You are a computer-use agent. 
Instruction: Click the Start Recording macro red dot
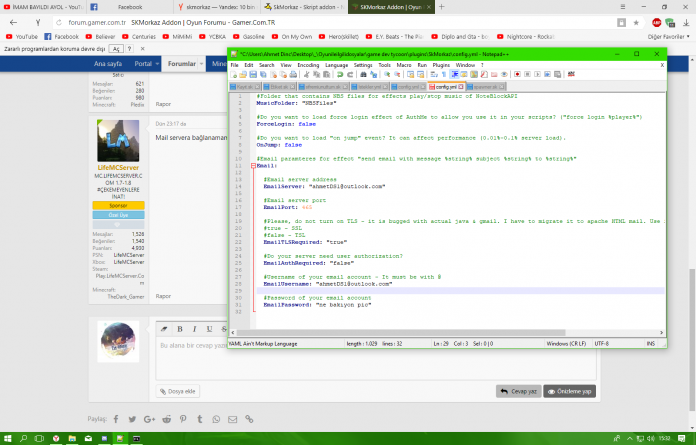pyautogui.click(x=517, y=75)
